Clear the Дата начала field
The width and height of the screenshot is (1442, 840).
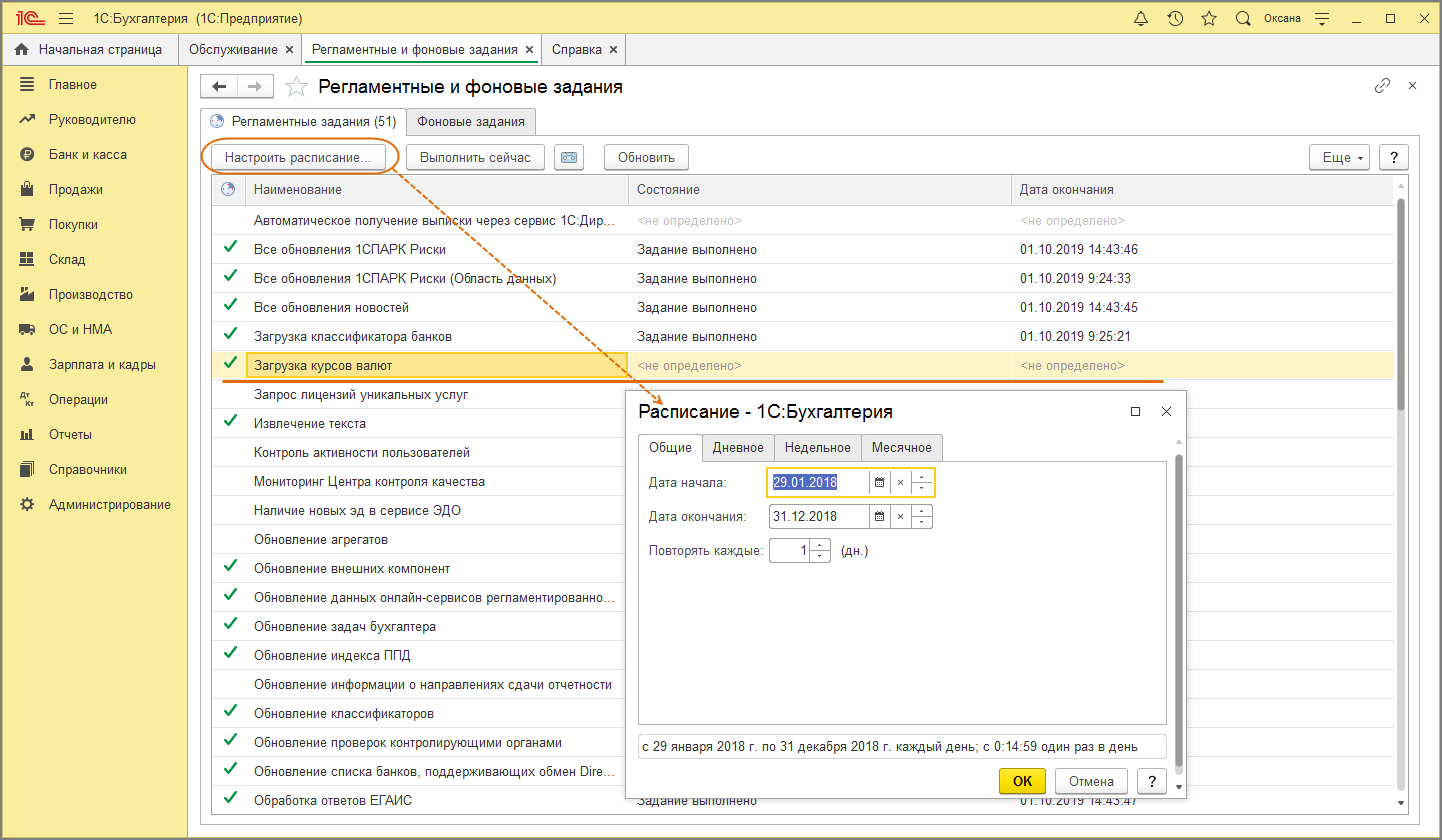click(x=900, y=483)
